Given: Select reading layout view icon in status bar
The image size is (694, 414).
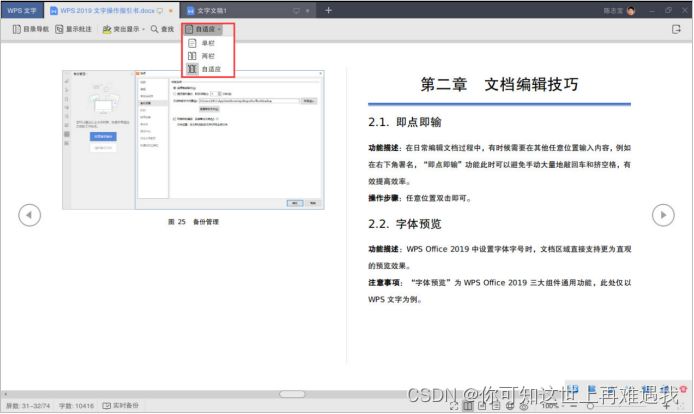Looking at the screenshot, I should [x=468, y=406].
